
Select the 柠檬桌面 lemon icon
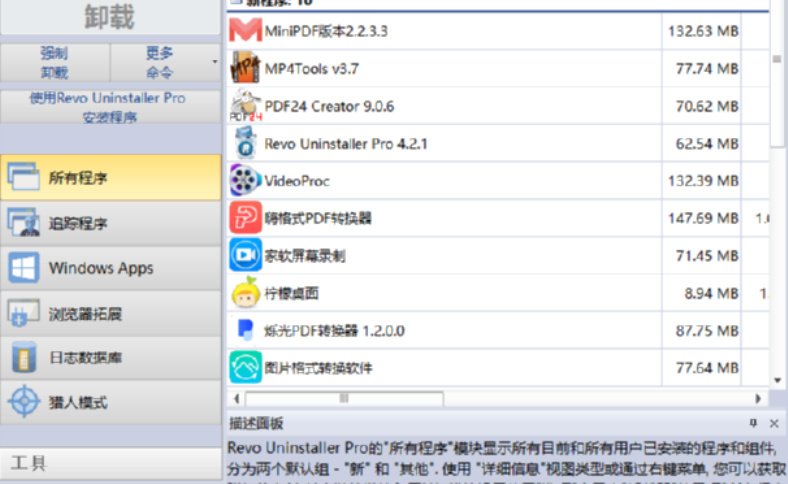tap(244, 293)
